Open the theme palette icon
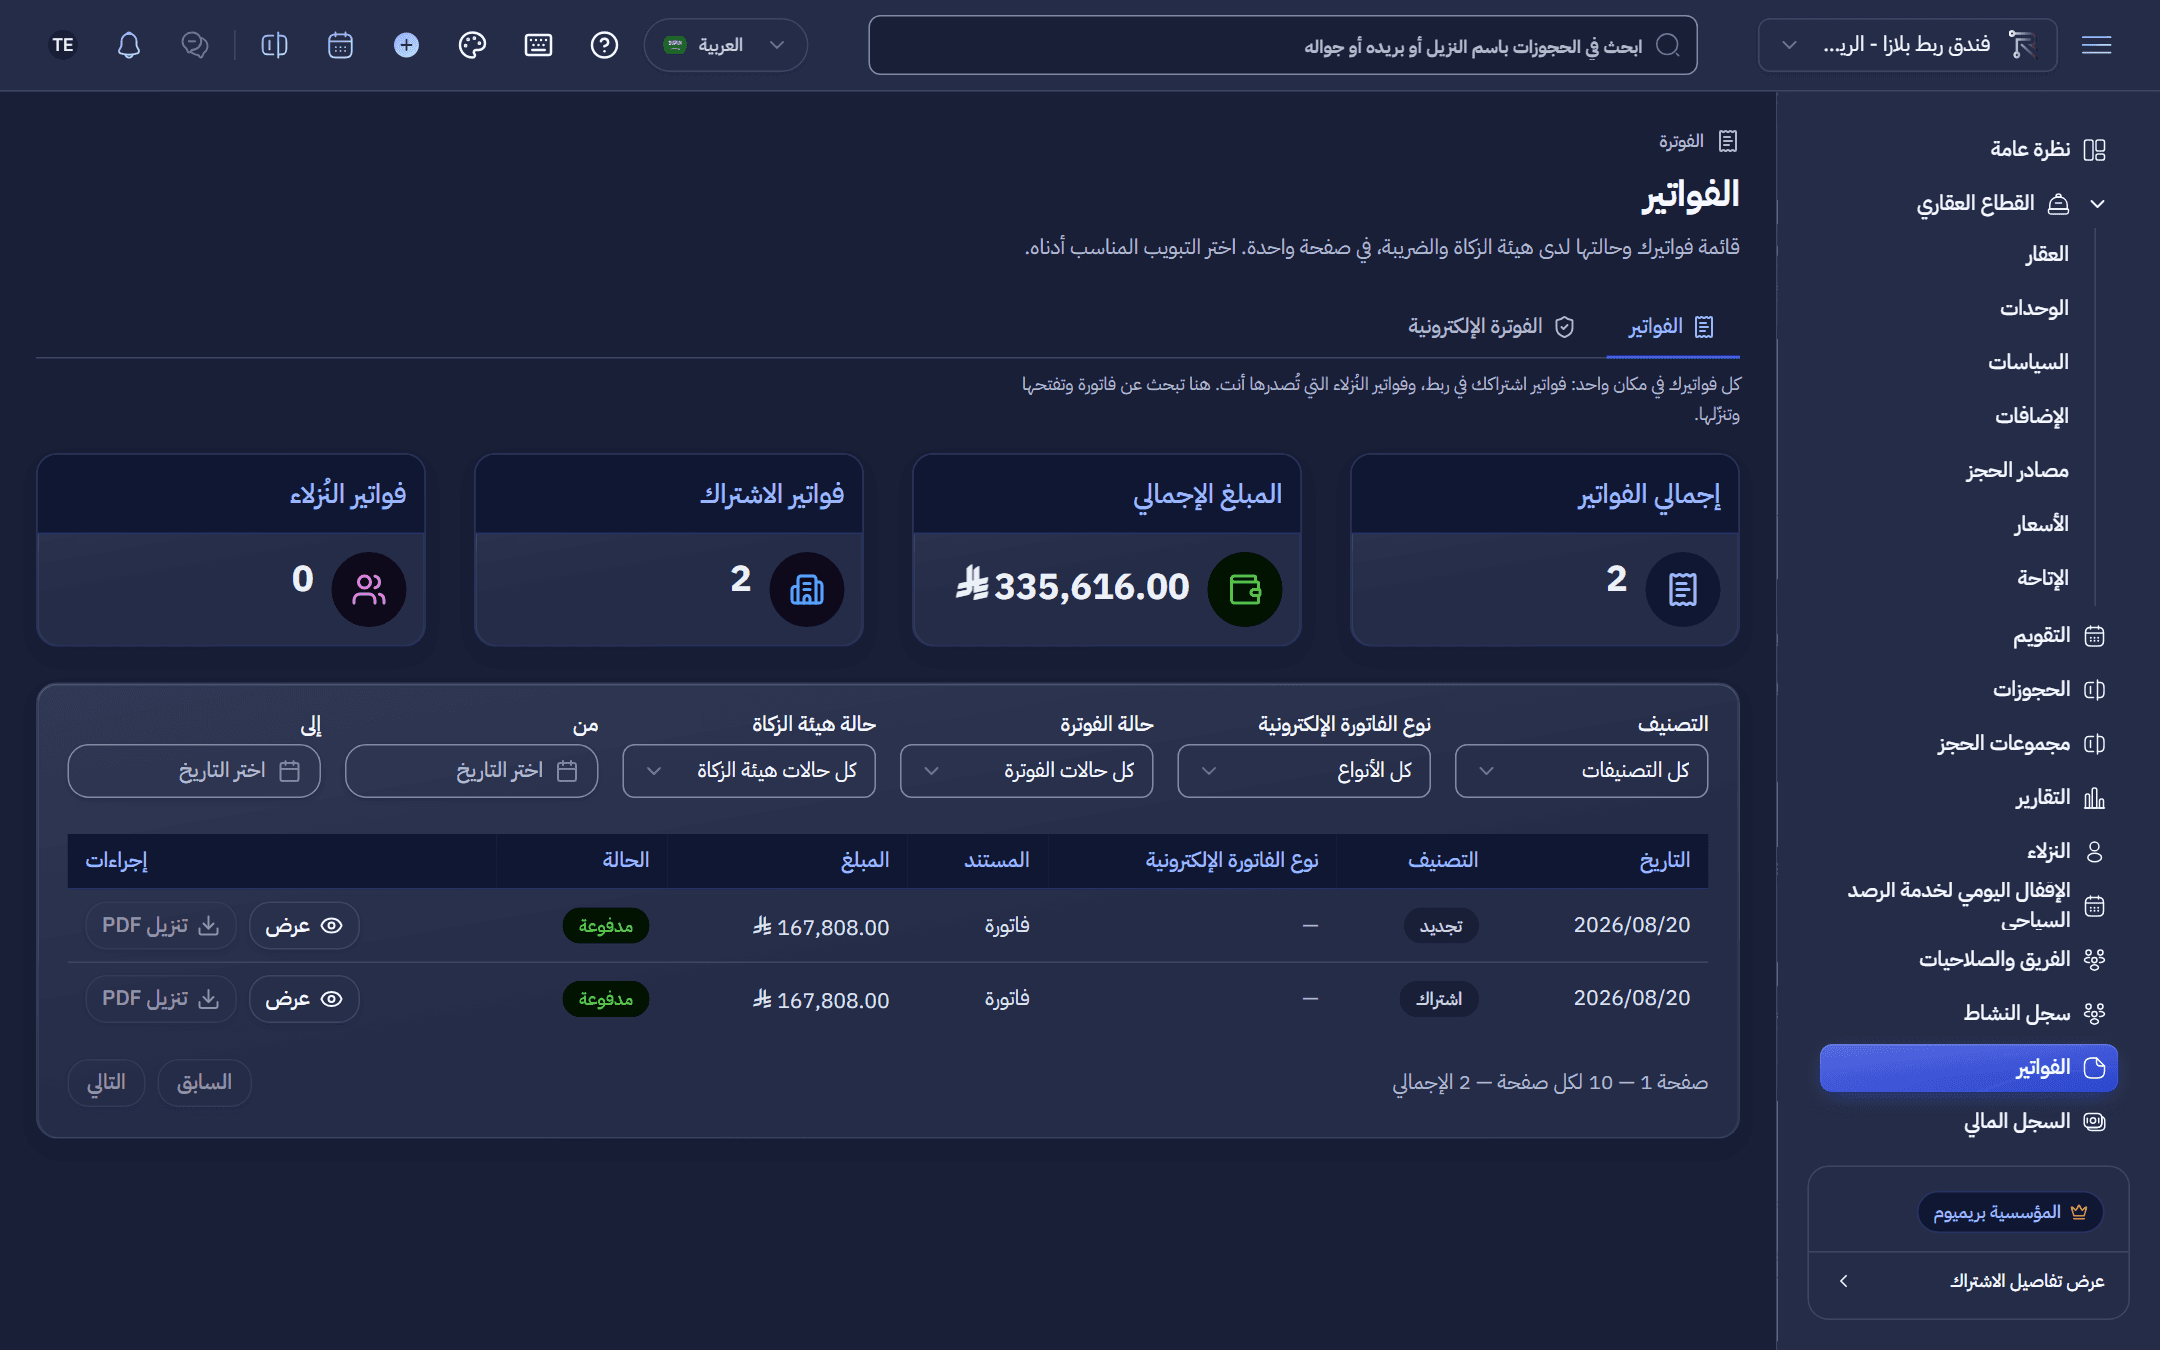This screenshot has height=1350, width=2160. [x=472, y=45]
